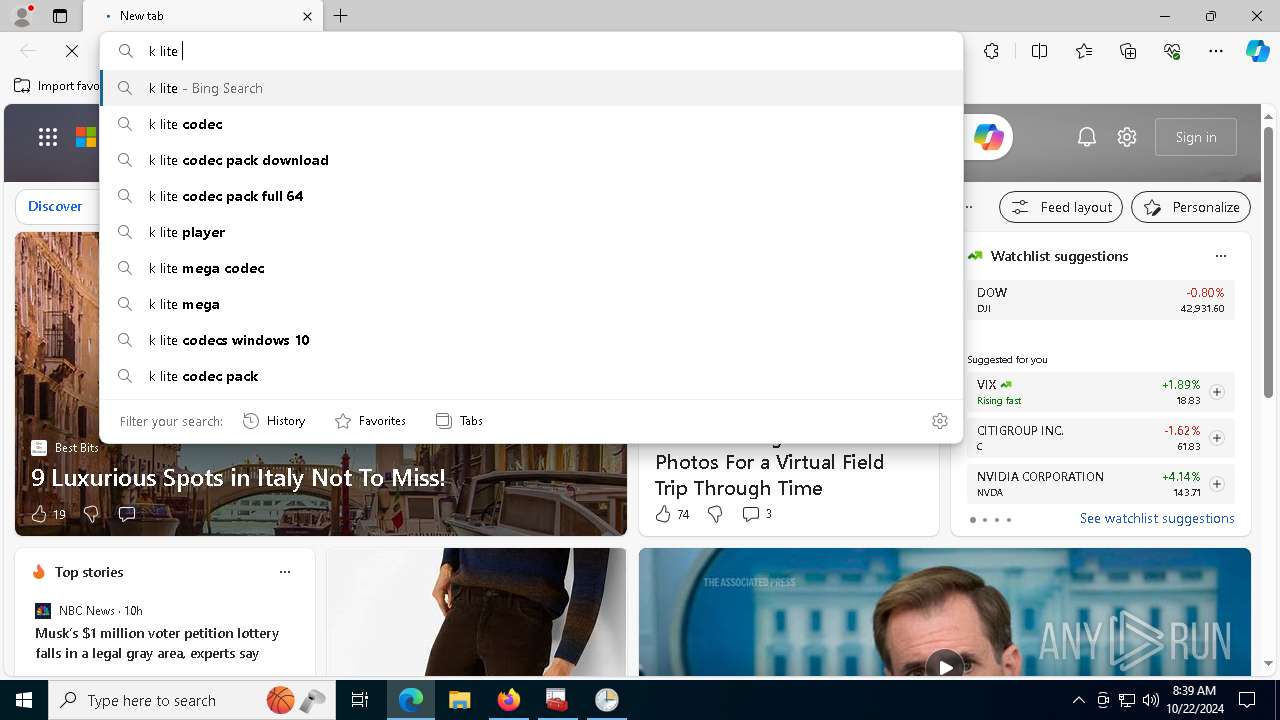1280x720 pixels.
Task: Open Collections toolbar icon
Action: (1128, 51)
